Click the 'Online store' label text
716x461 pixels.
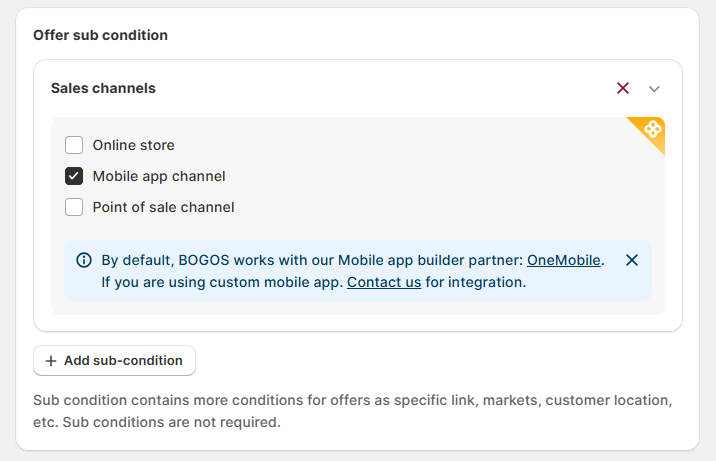[133, 145]
